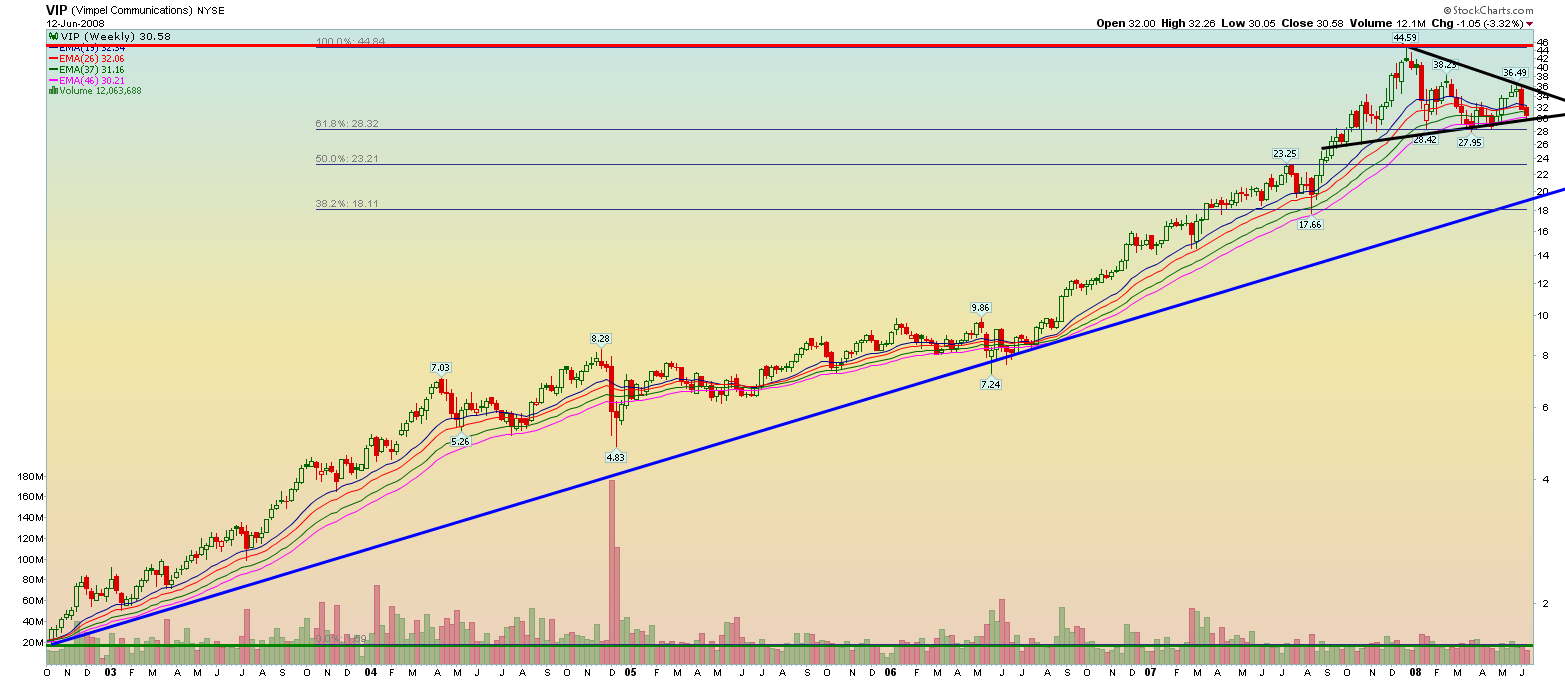Click the 180M volume axis label
The image size is (1565, 681).
[x=32, y=477]
